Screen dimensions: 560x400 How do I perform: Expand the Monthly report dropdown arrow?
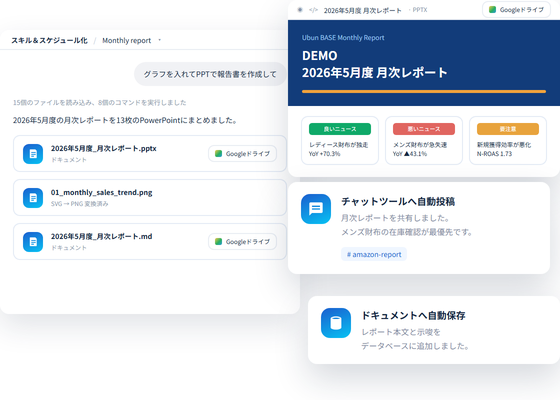click(160, 40)
